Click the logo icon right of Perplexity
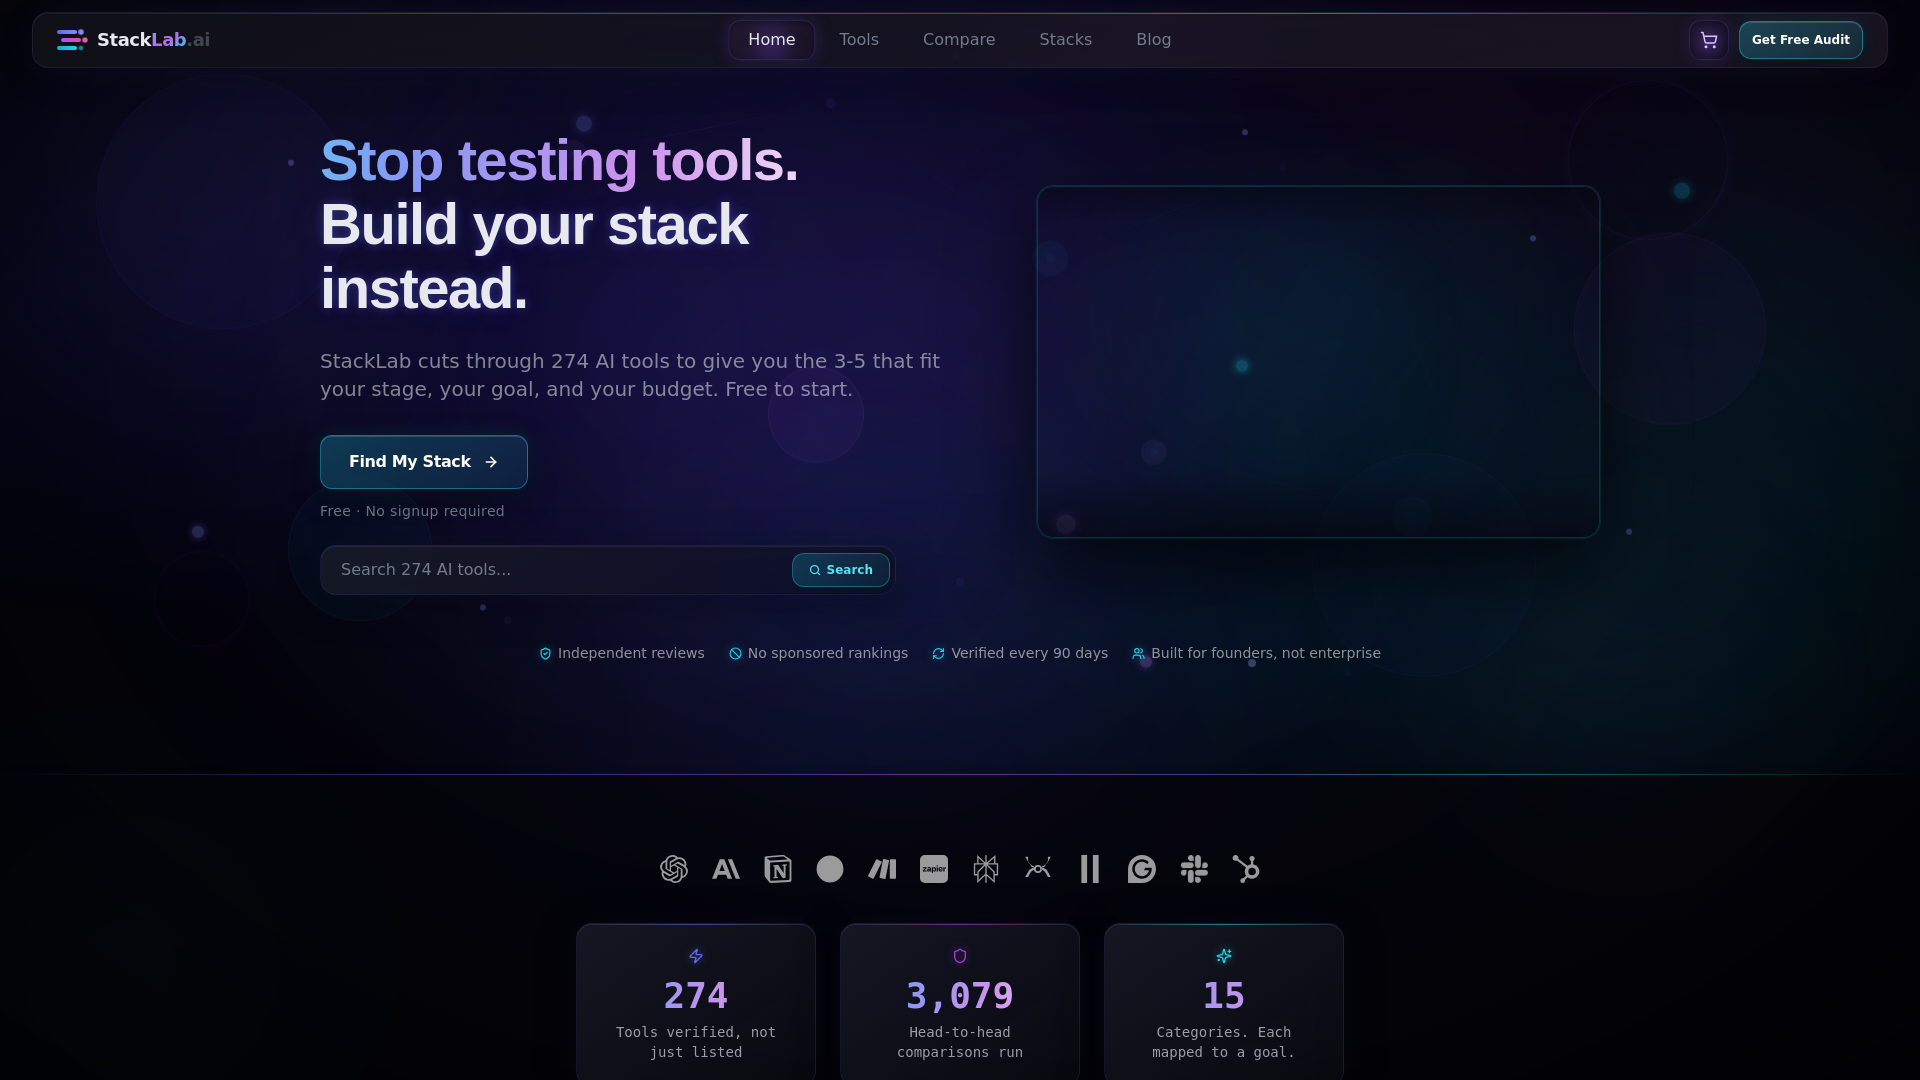 tap(1038, 869)
